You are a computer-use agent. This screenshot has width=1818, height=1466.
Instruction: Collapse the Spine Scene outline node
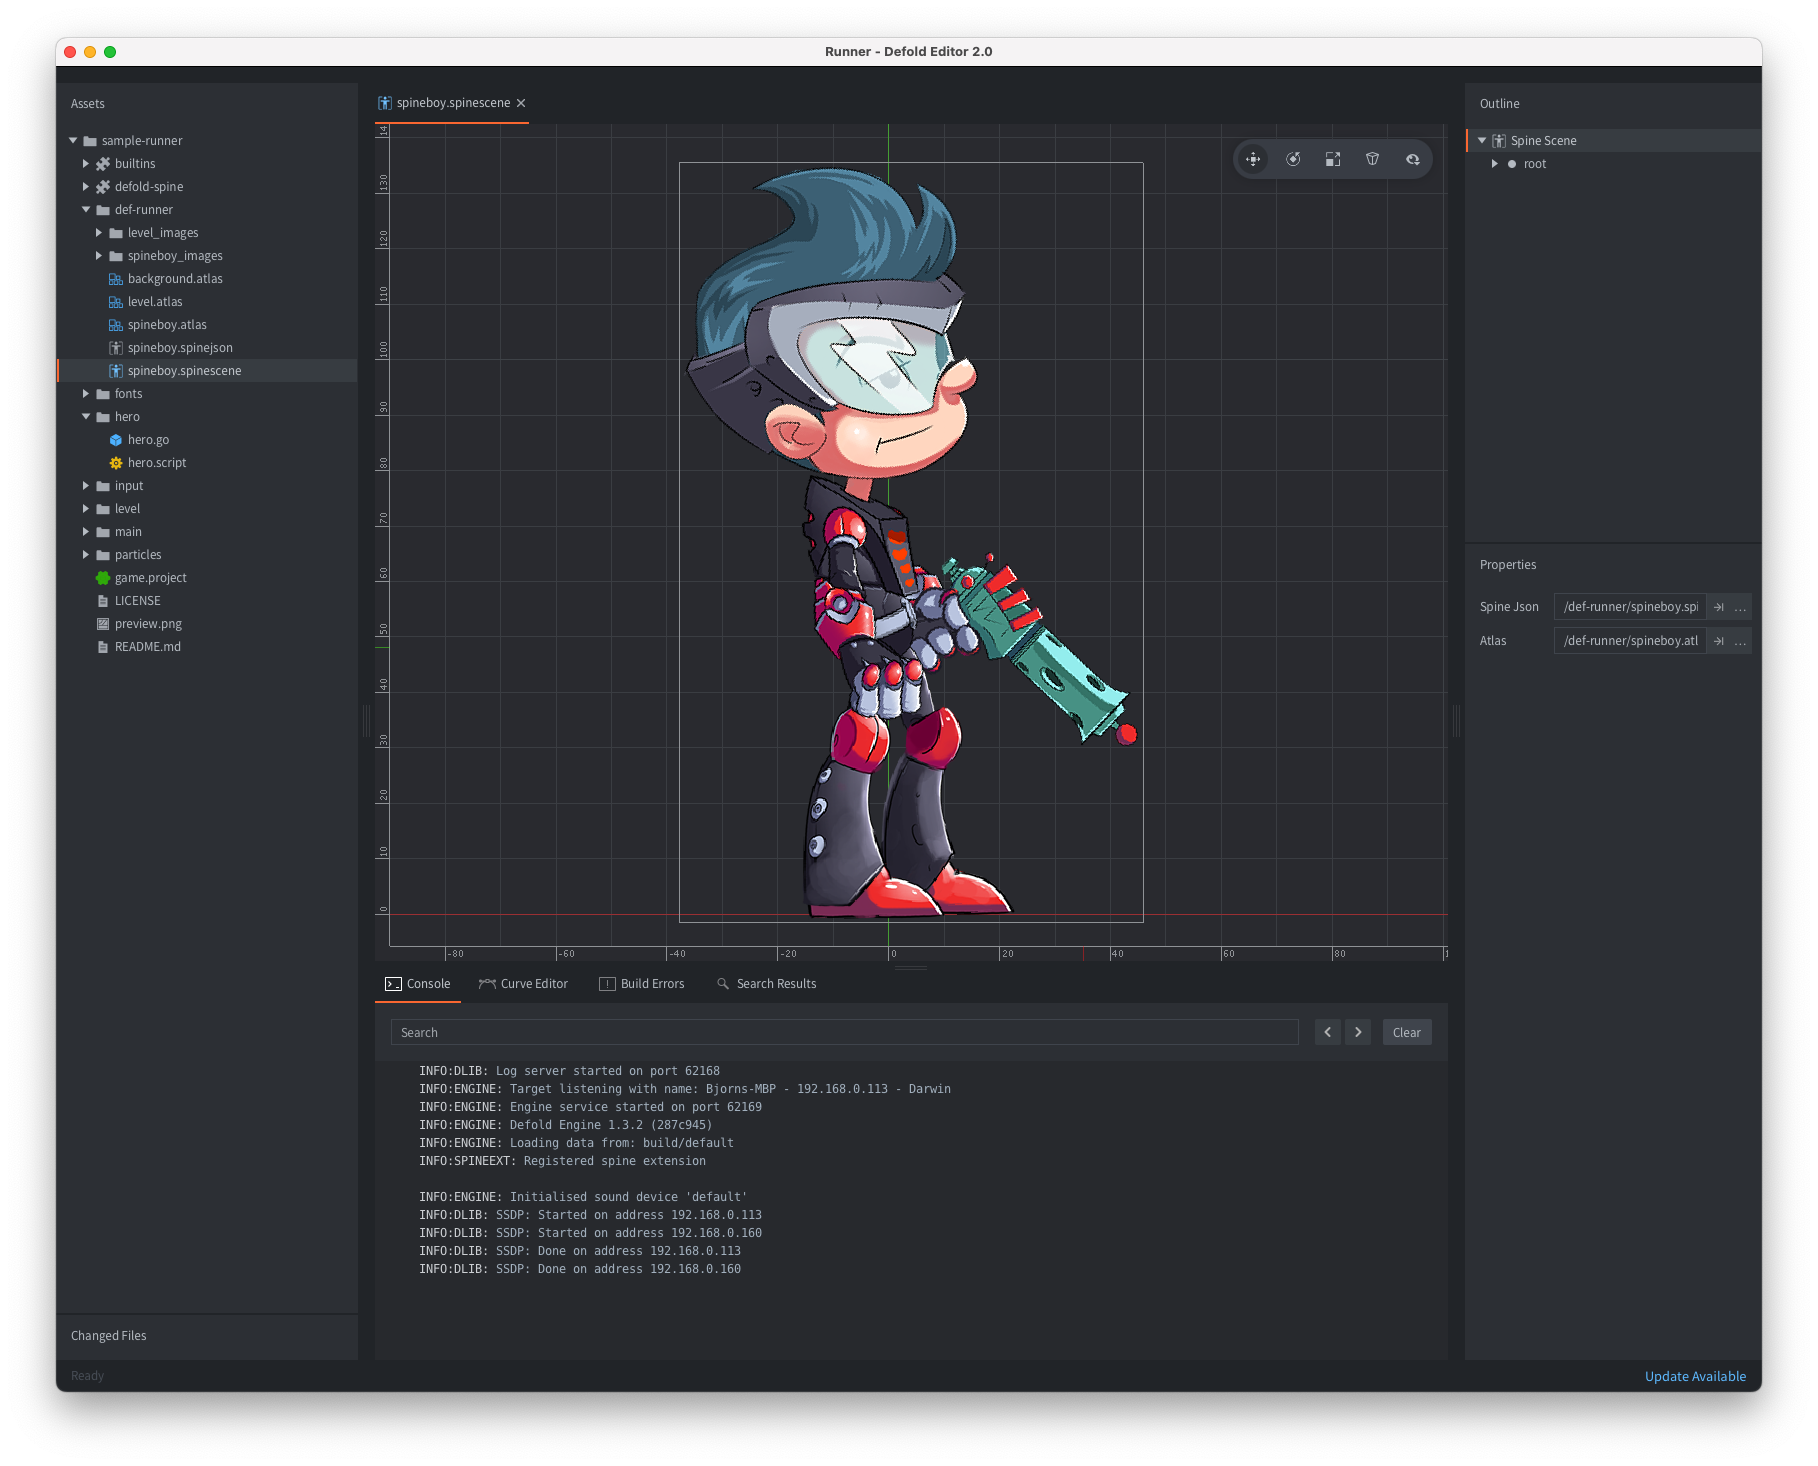pos(1482,141)
